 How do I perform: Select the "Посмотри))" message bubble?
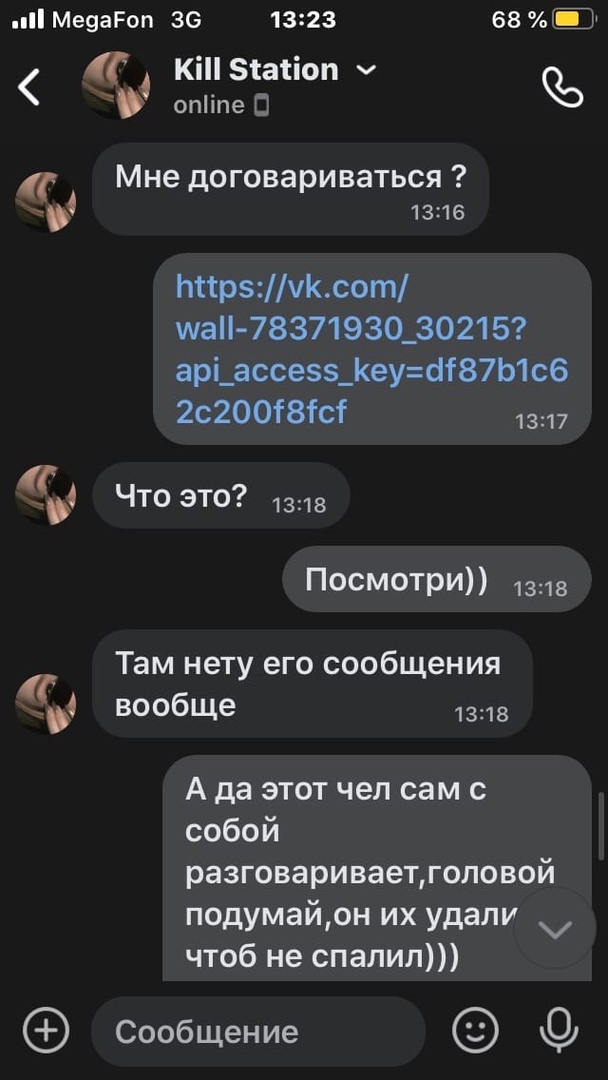437,579
